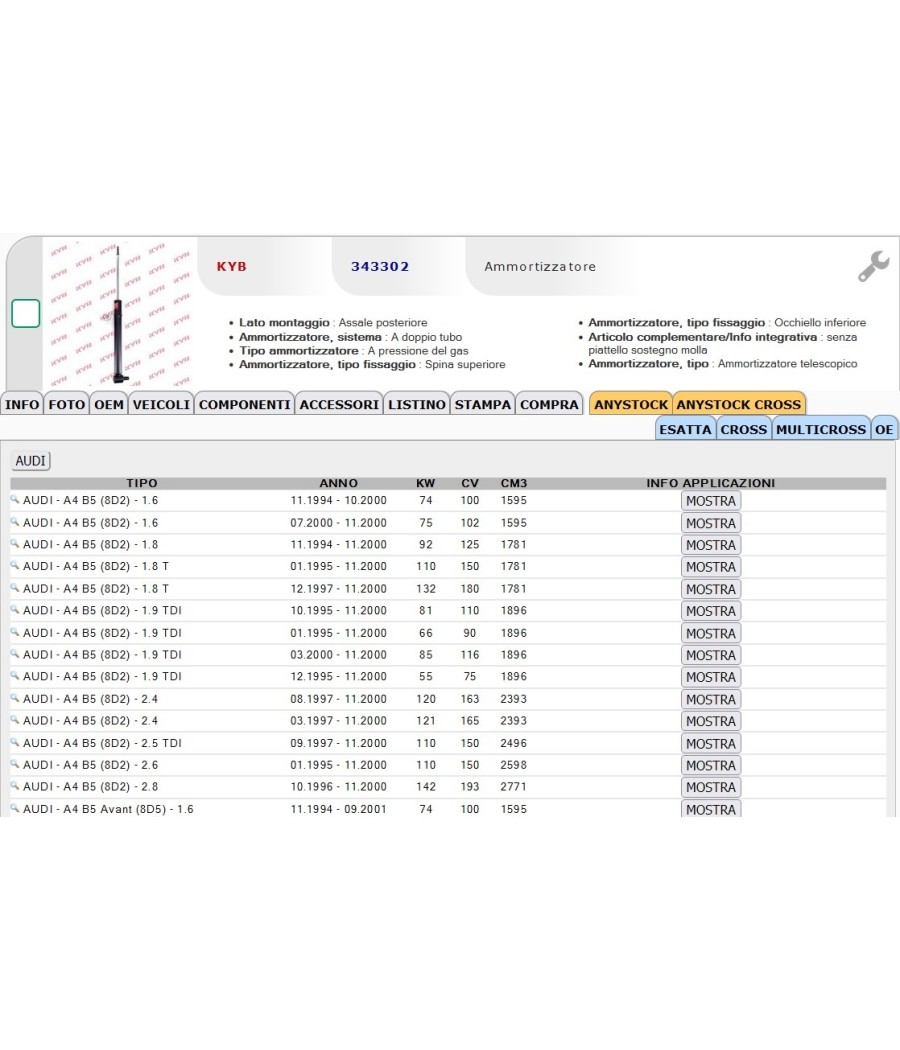The height and width of the screenshot is (1050, 900).
Task: Select the ESATTA sub-tab
Action: 685,429
